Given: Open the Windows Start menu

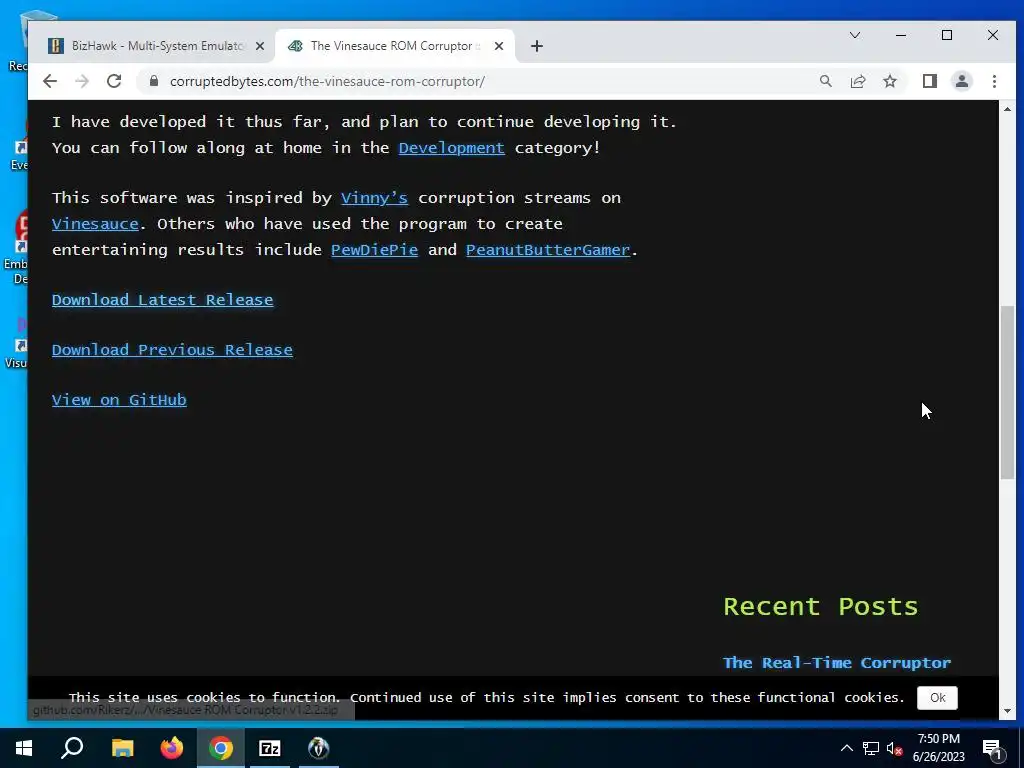Looking at the screenshot, I should coord(24,748).
